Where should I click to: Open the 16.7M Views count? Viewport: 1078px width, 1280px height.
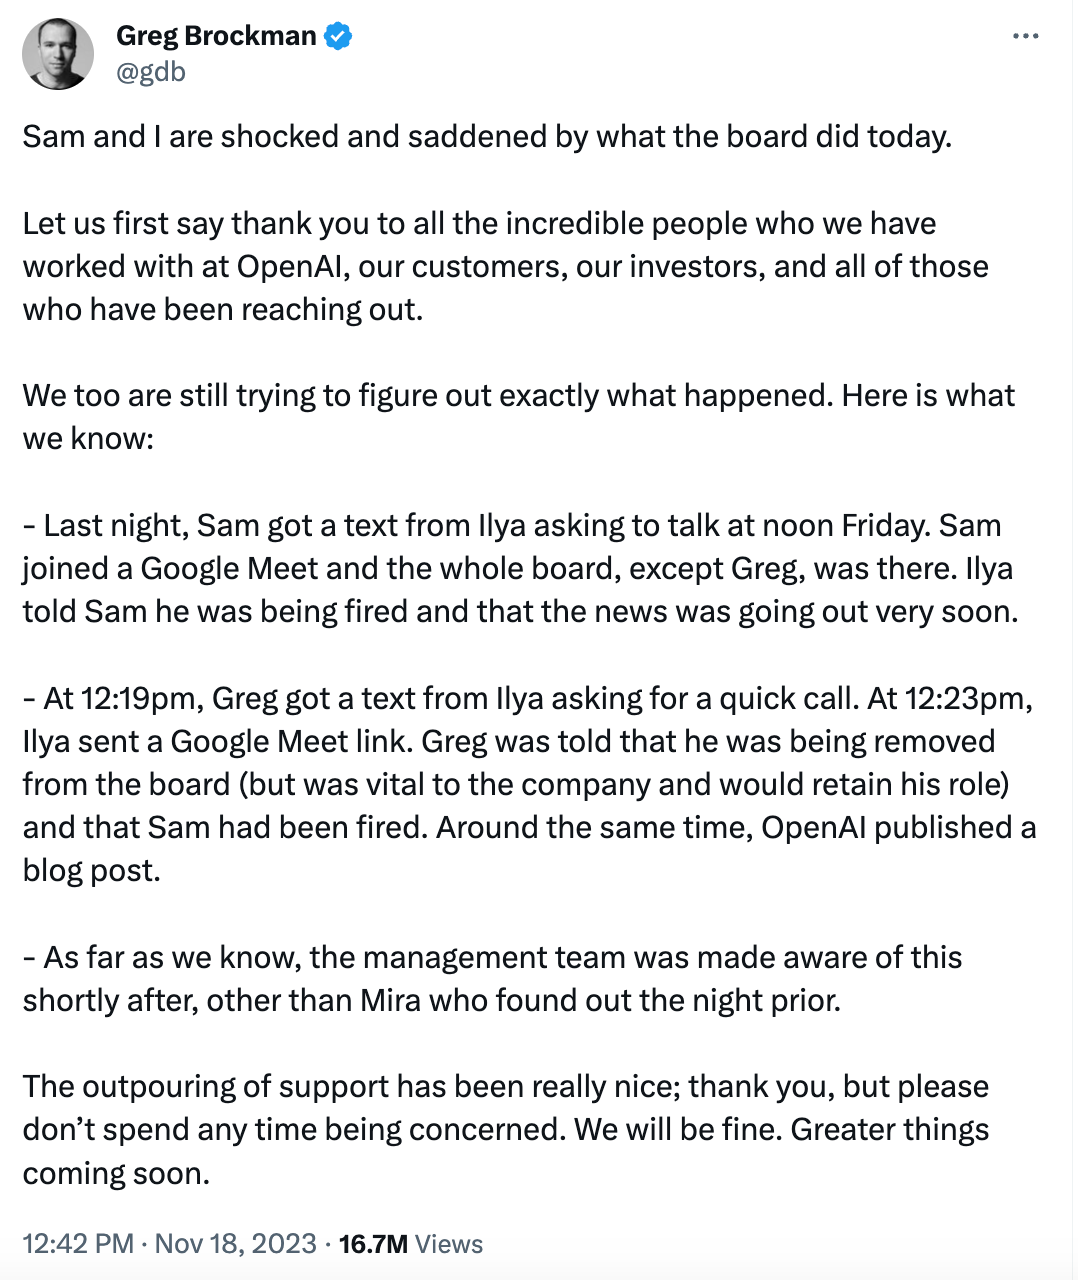(x=411, y=1243)
